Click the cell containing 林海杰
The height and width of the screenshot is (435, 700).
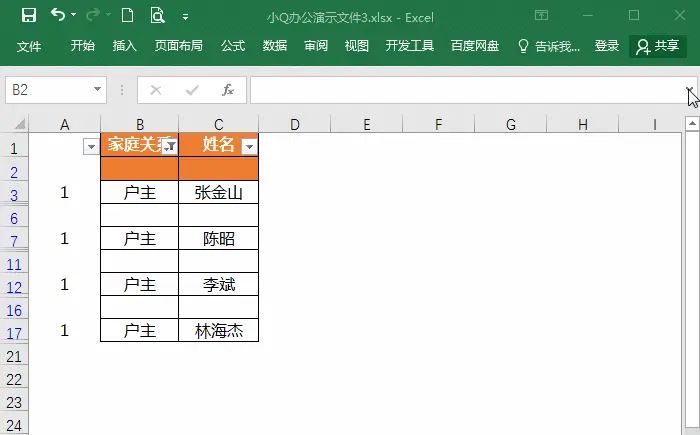218,330
